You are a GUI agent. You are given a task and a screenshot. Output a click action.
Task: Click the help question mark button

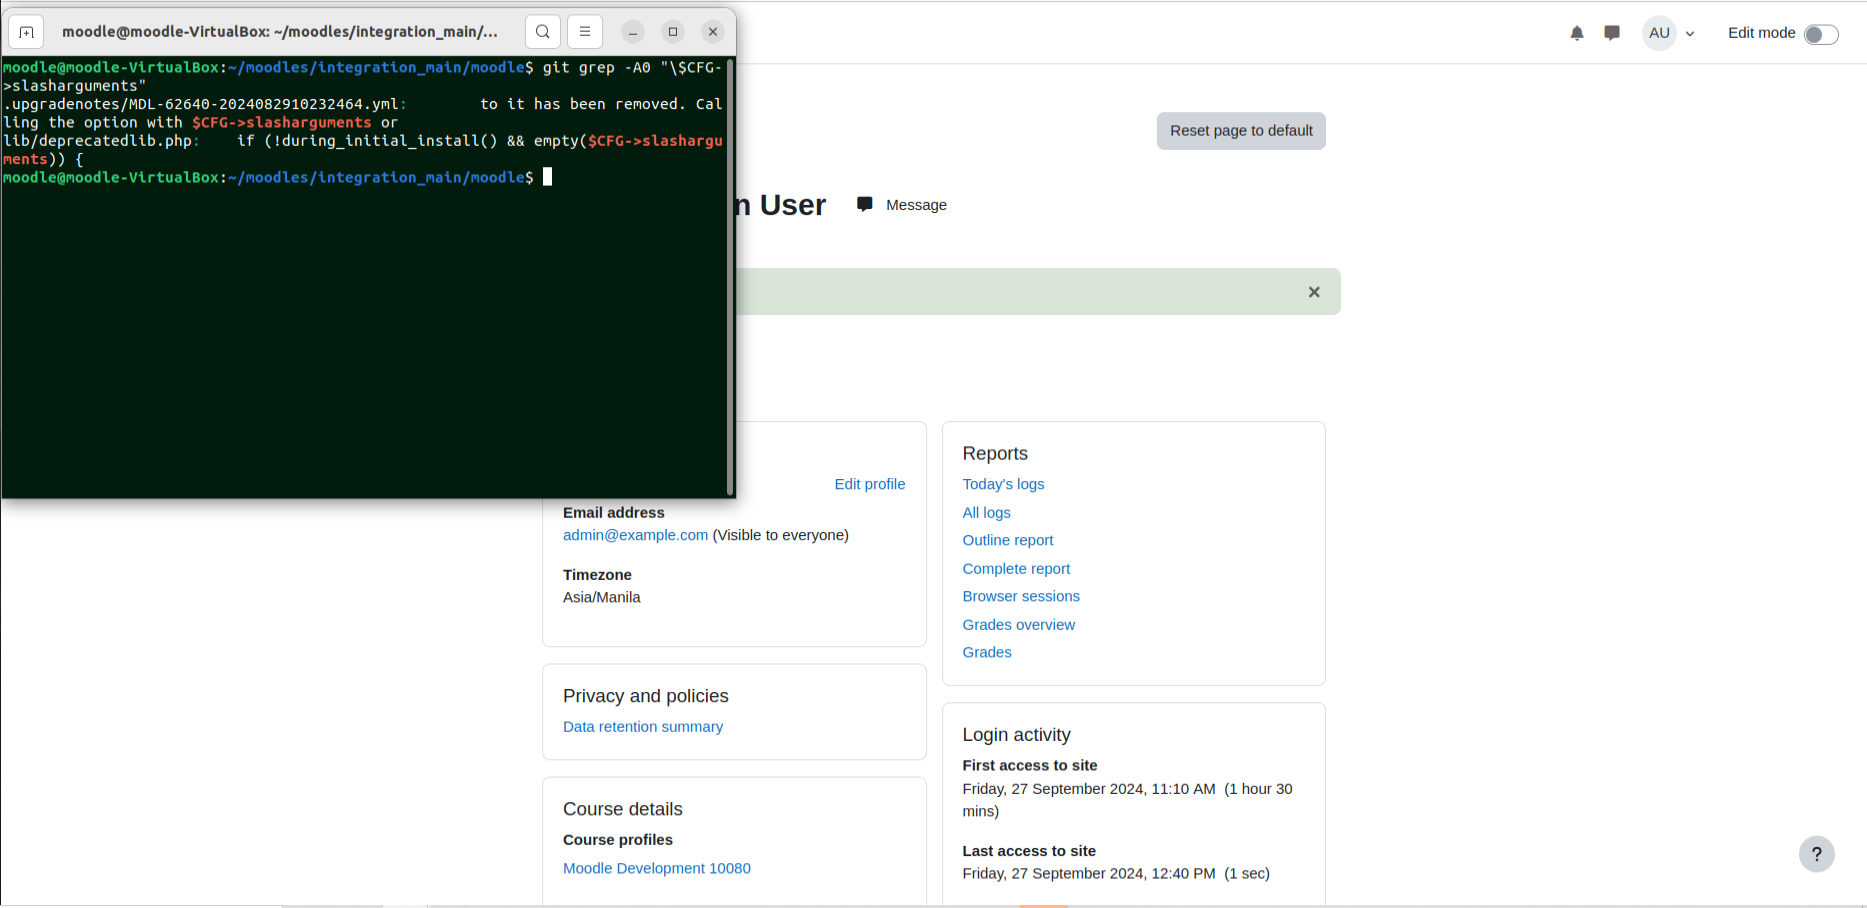pos(1816,854)
